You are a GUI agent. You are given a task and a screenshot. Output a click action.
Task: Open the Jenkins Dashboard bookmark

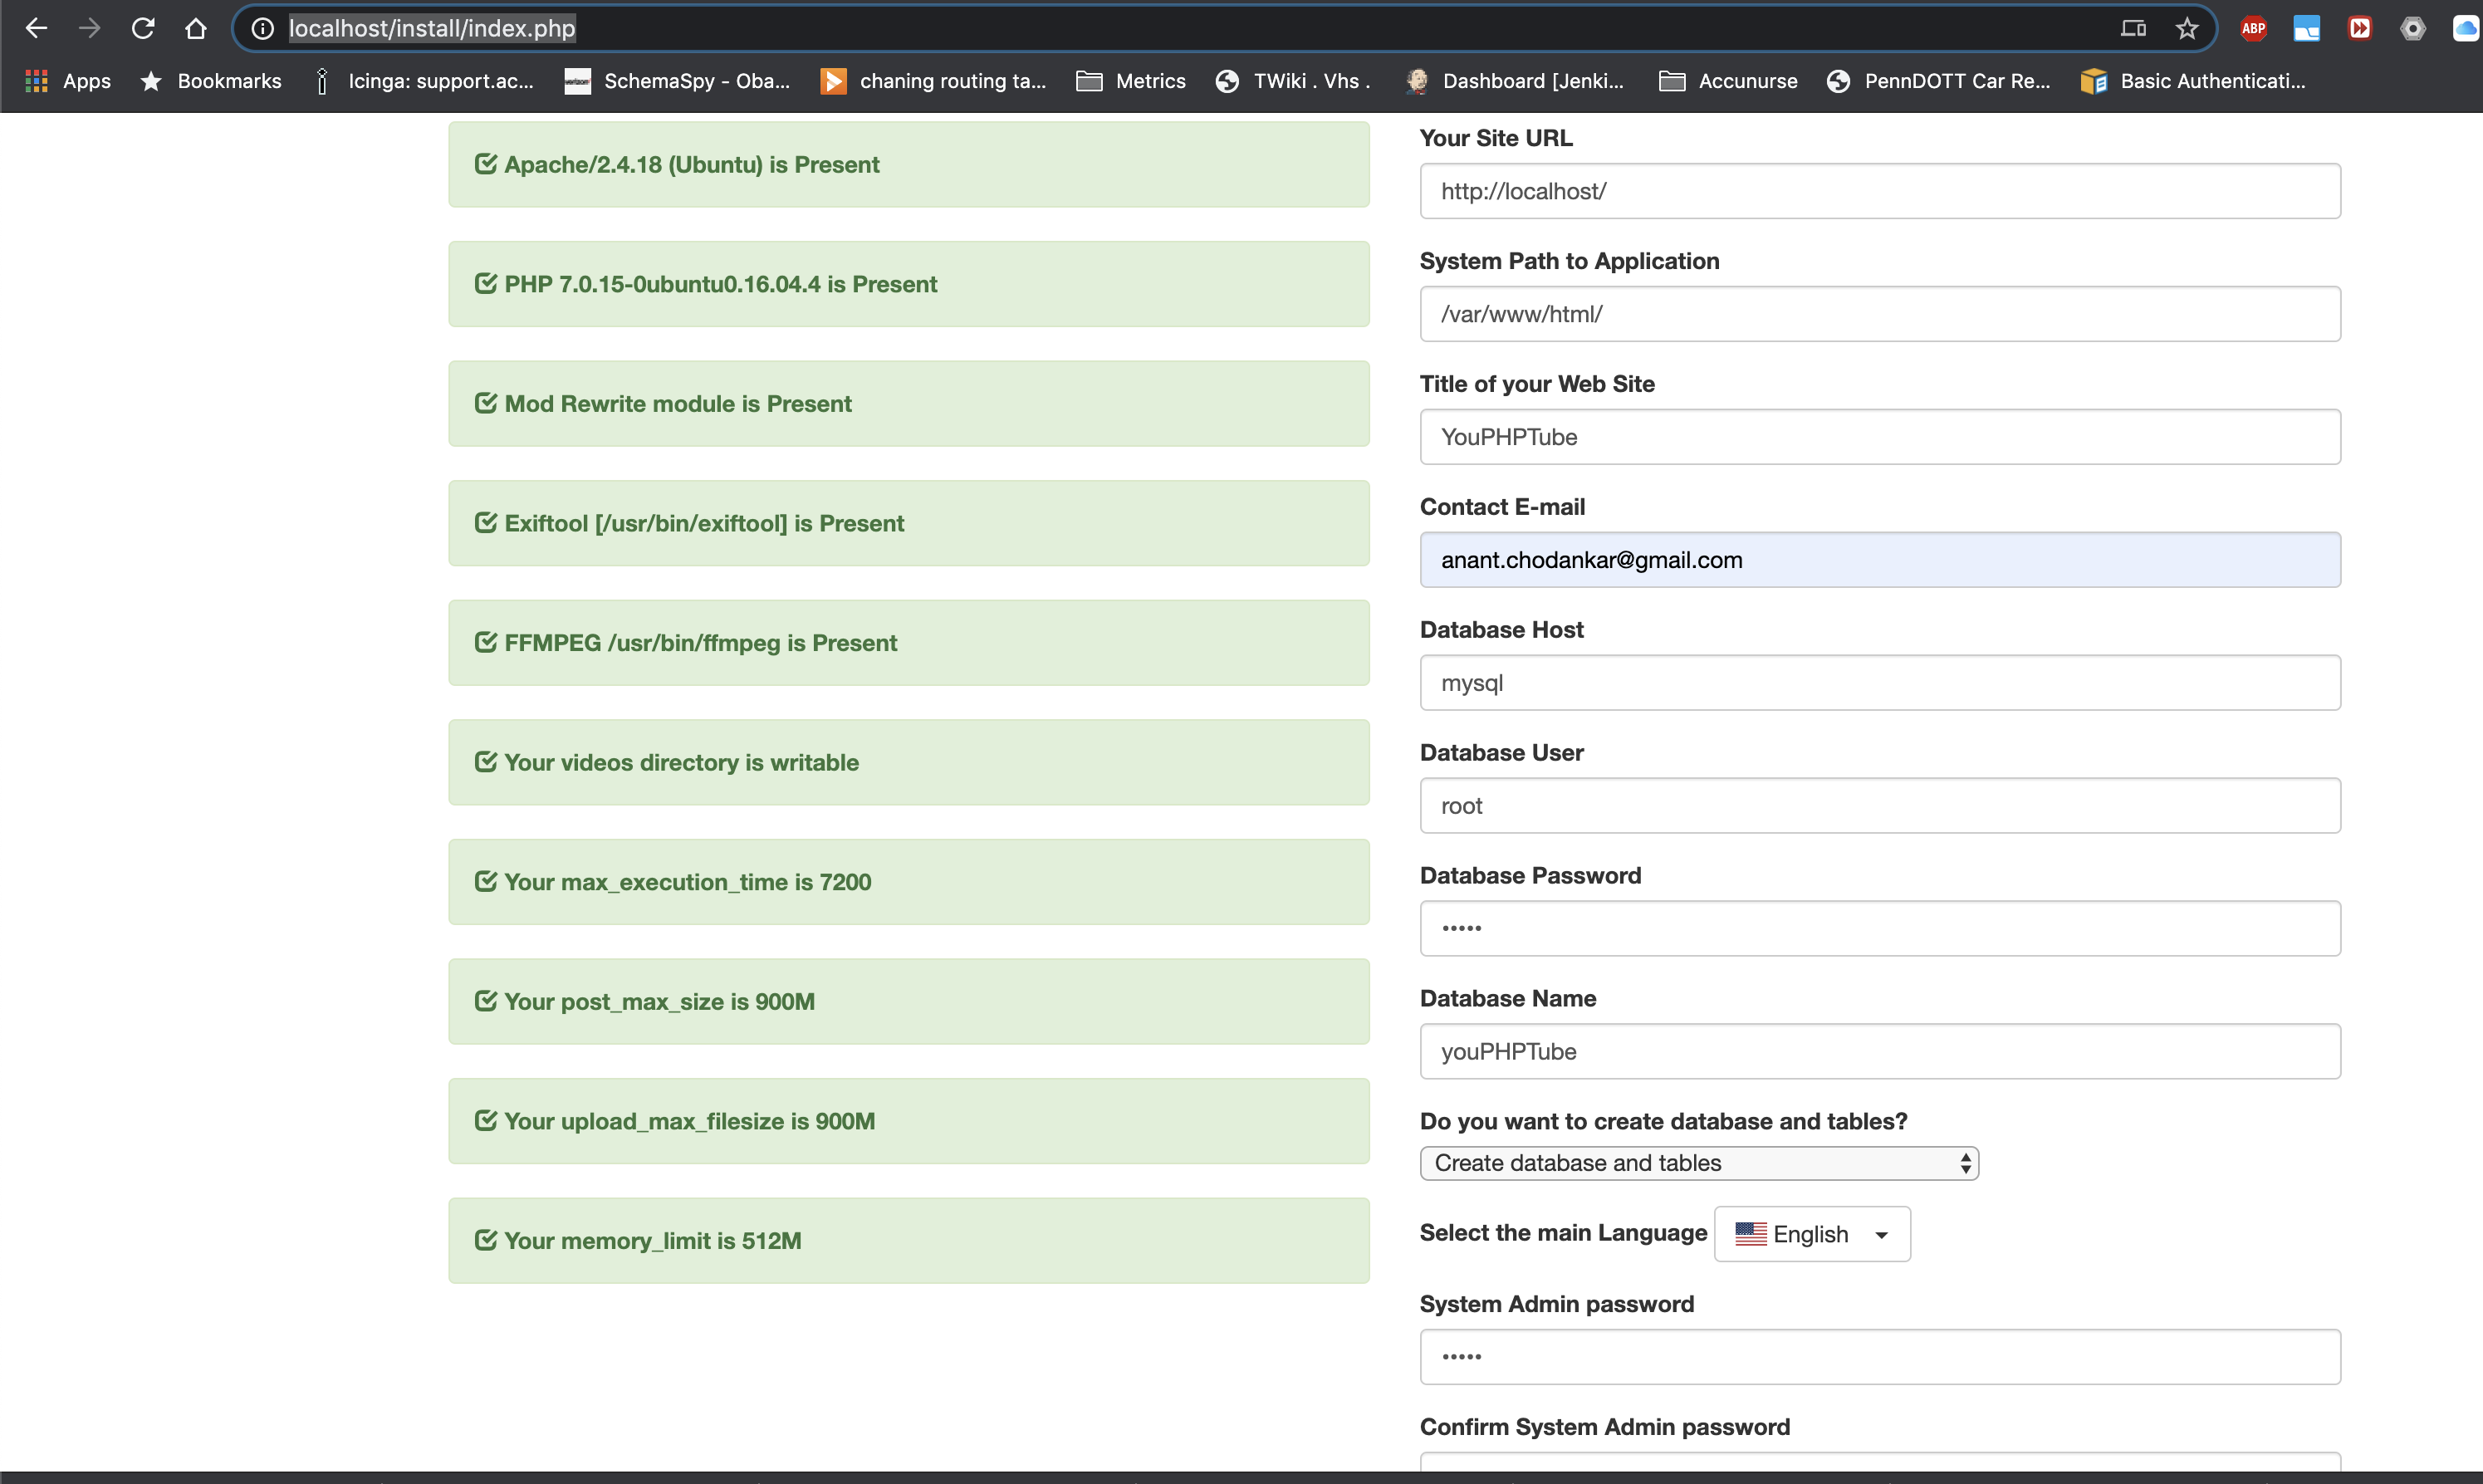1514,81
